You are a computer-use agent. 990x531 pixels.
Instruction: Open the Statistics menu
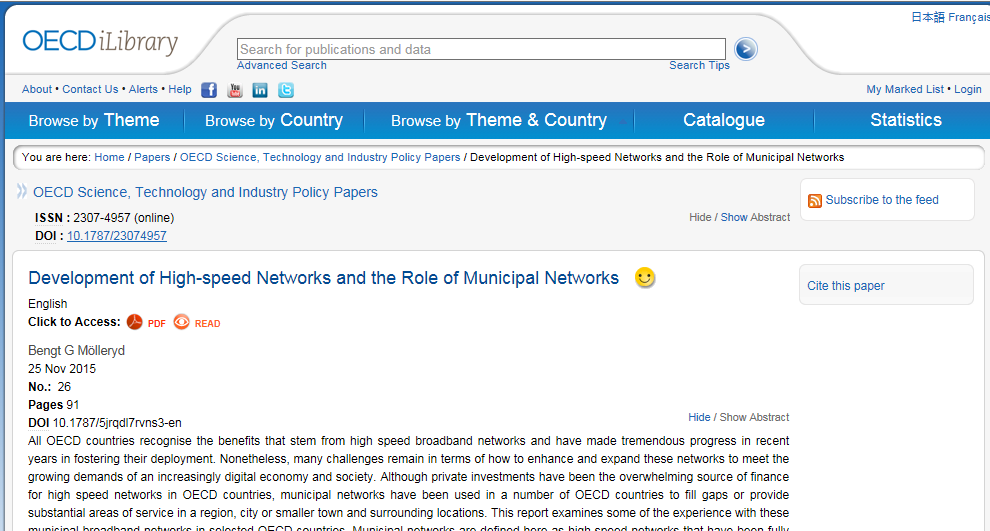(x=906, y=120)
